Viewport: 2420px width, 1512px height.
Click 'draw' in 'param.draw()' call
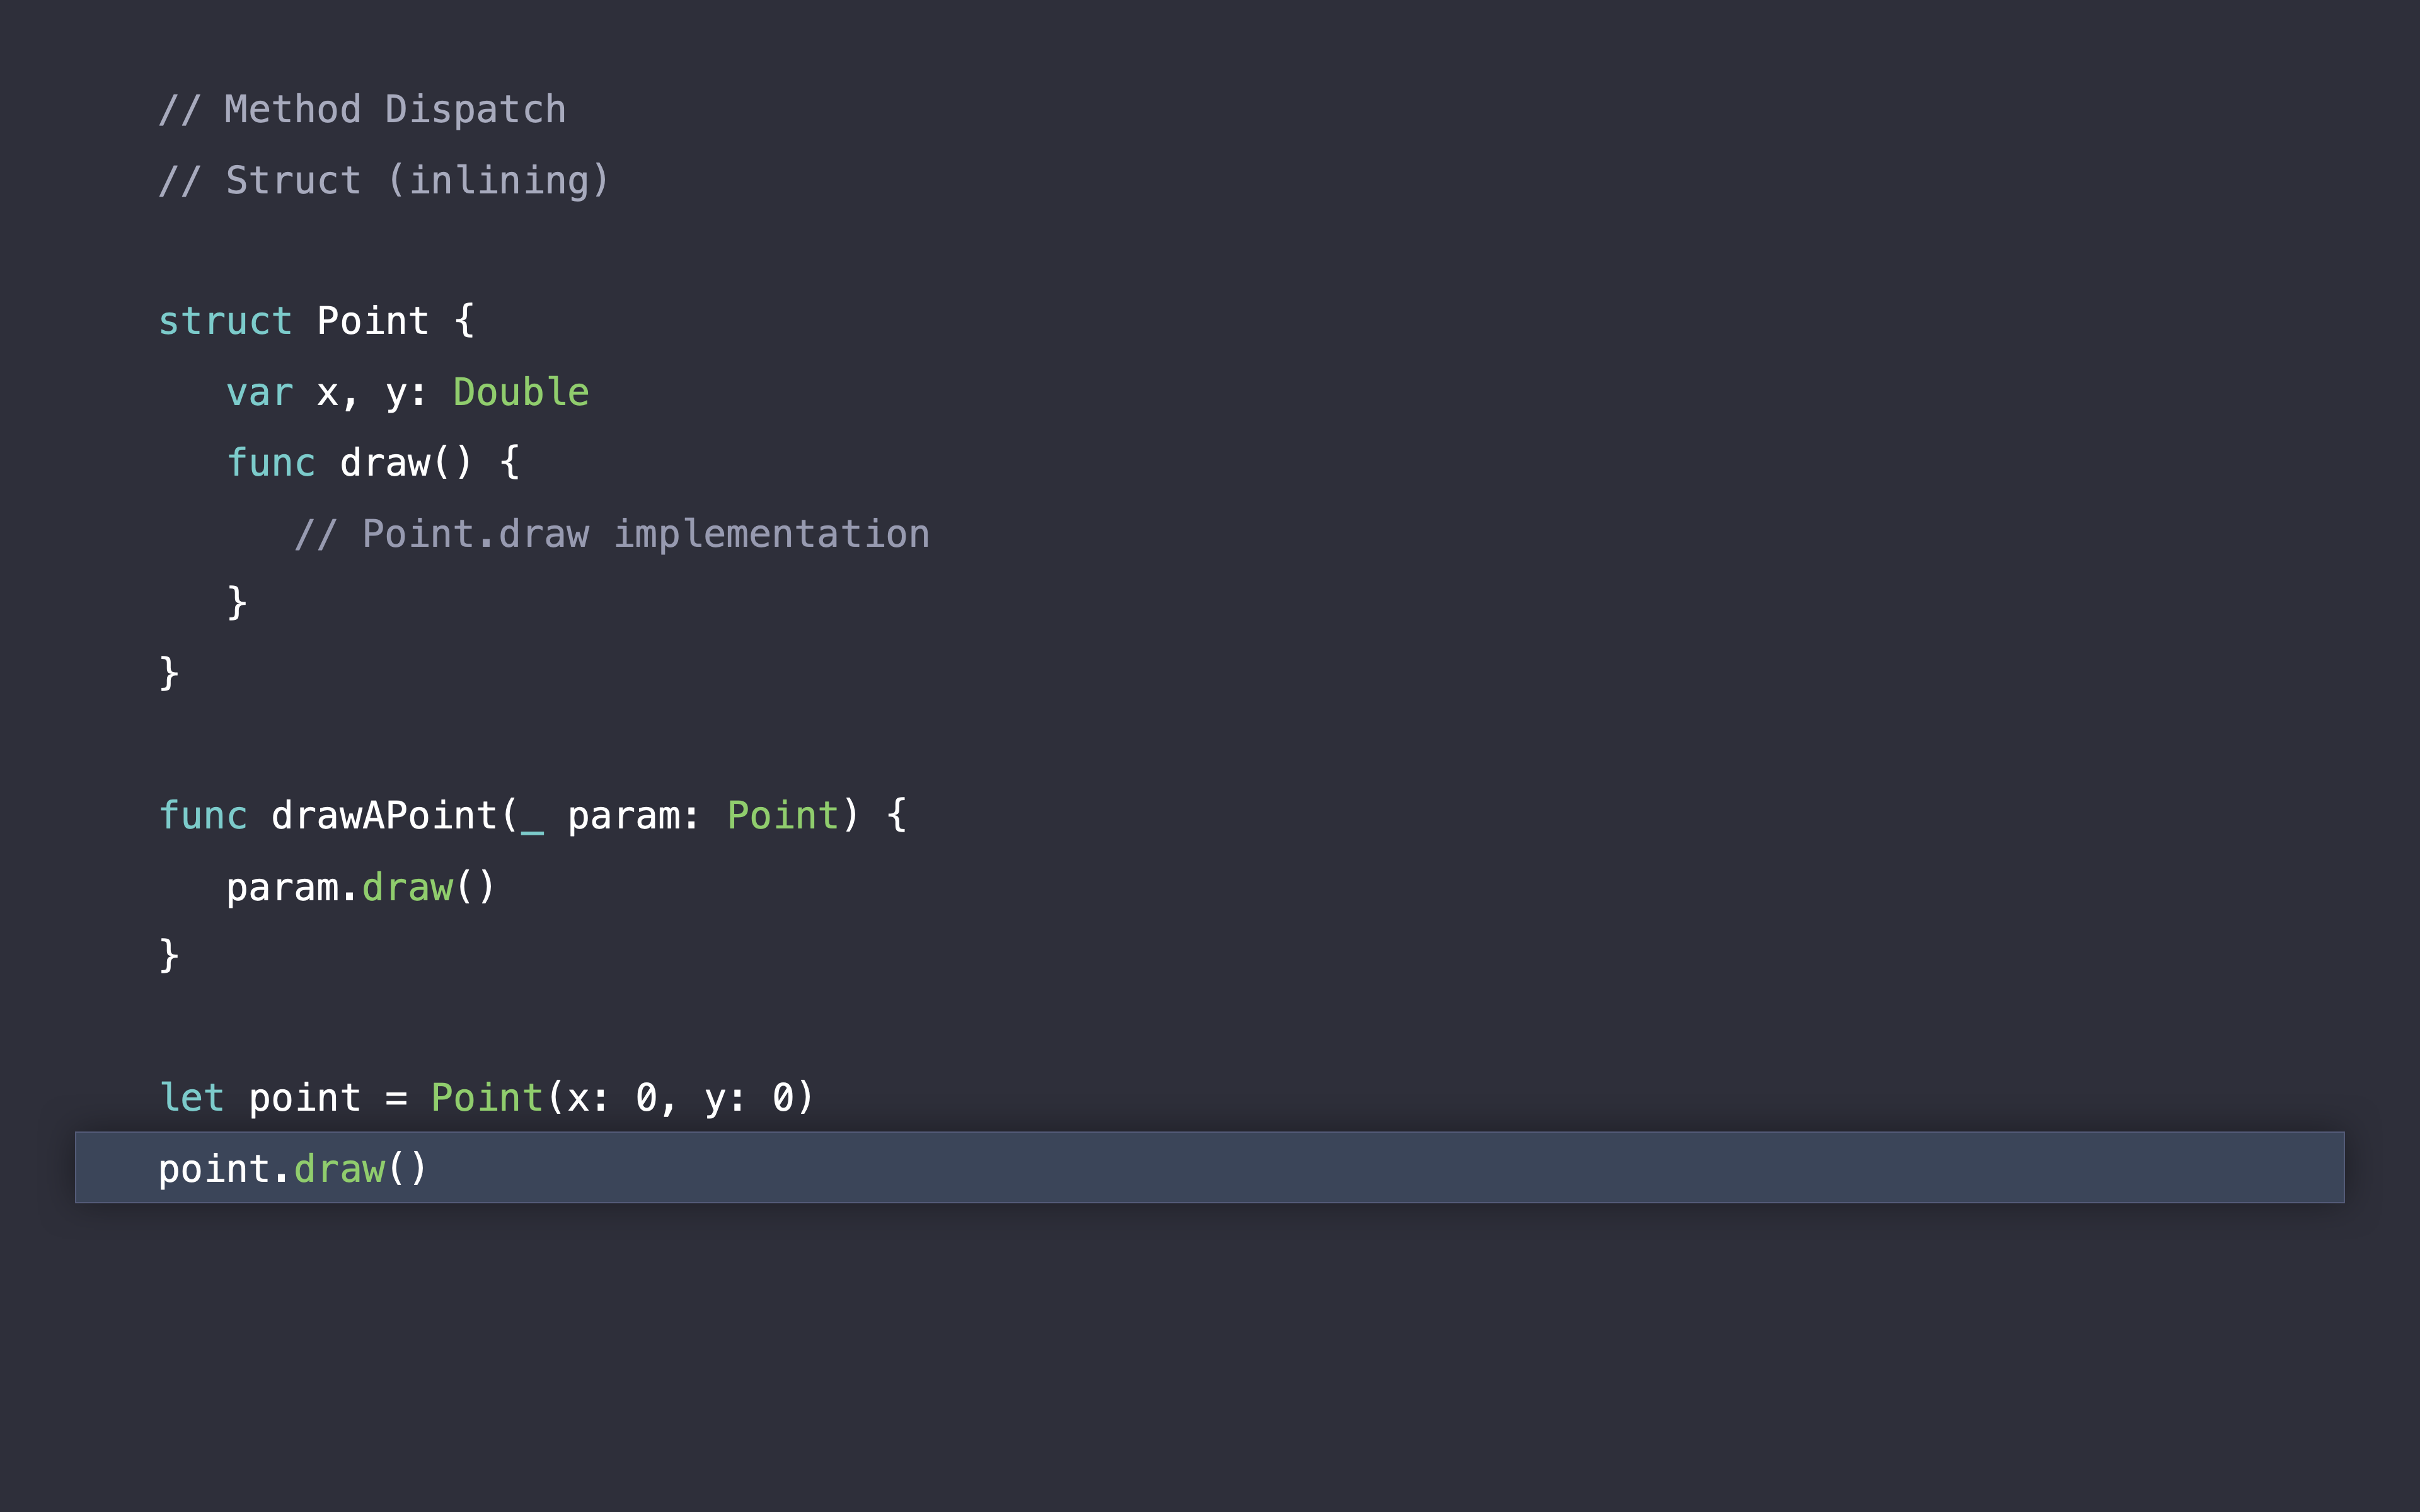407,888
